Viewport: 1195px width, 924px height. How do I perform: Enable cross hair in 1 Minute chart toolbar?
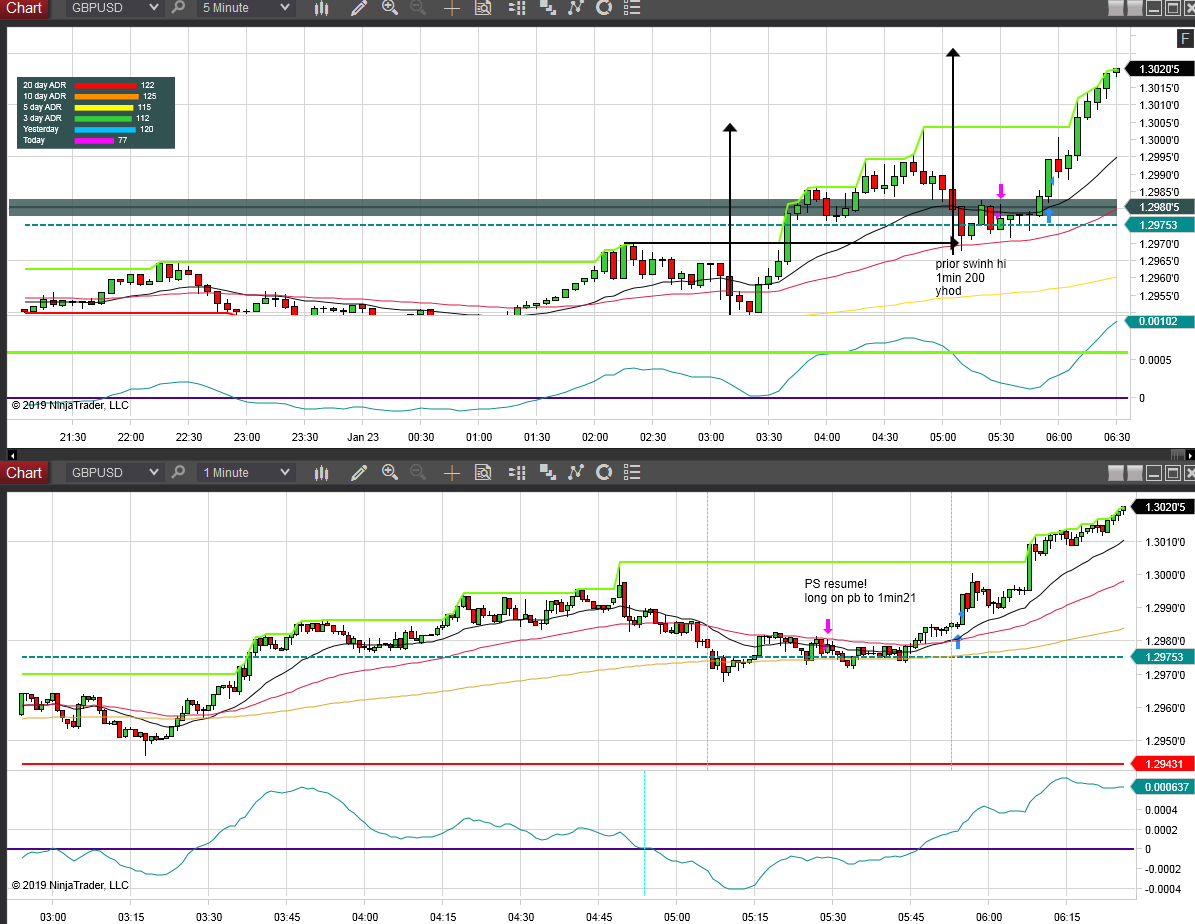point(451,473)
